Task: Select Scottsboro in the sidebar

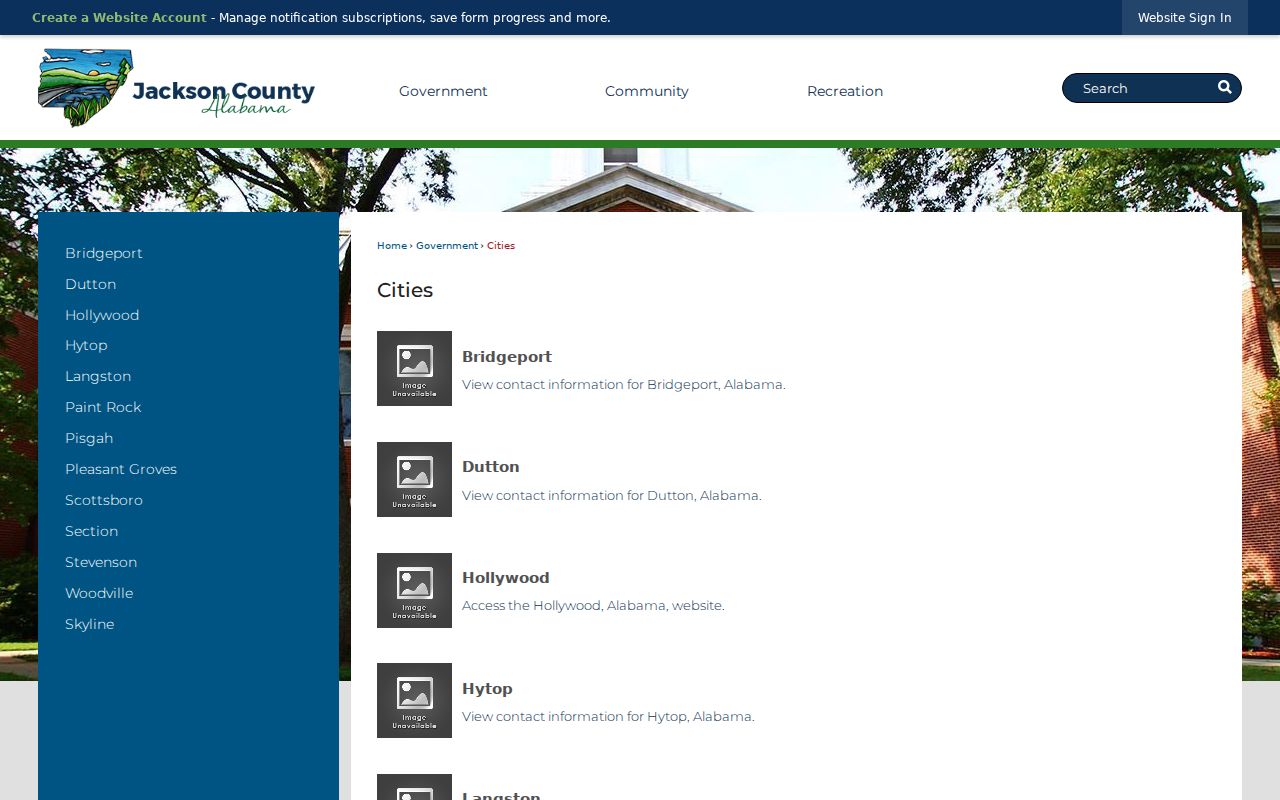Action: [104, 500]
